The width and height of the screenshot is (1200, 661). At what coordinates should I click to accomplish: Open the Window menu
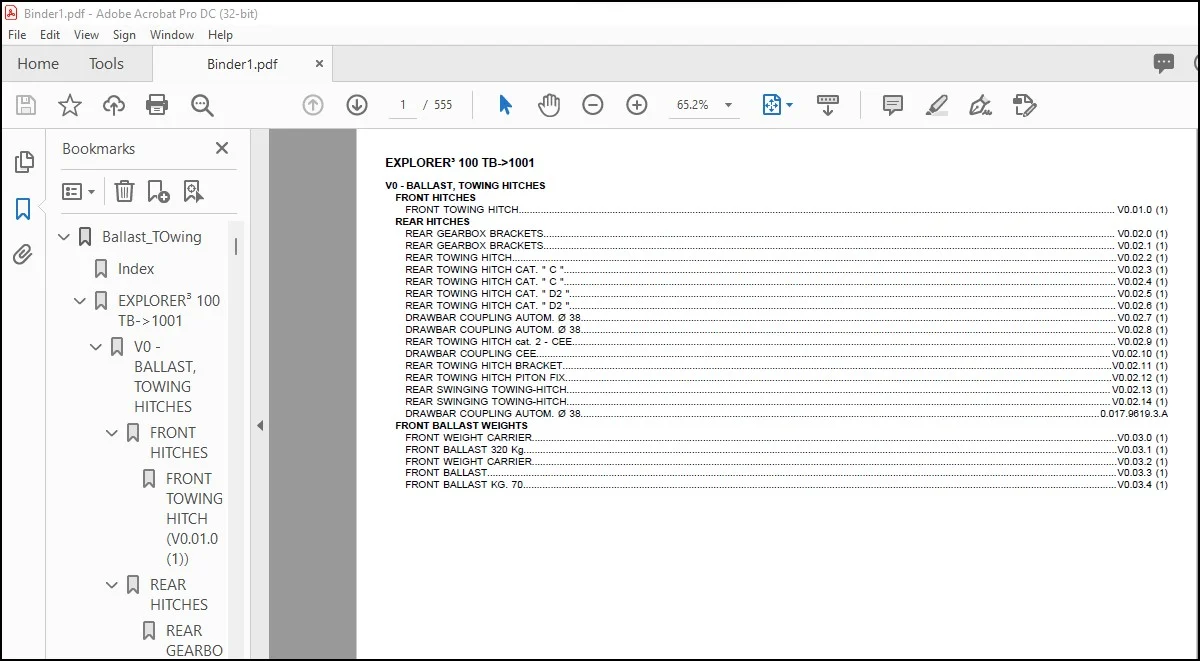(x=172, y=34)
